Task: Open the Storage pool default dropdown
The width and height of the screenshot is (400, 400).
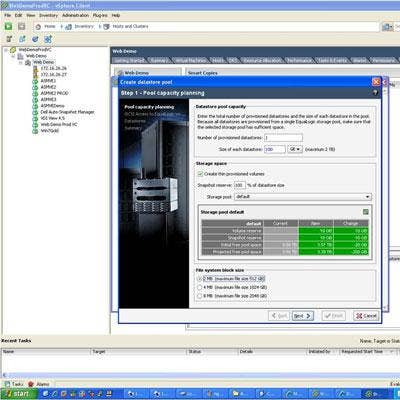Action: pyautogui.click(x=303, y=197)
